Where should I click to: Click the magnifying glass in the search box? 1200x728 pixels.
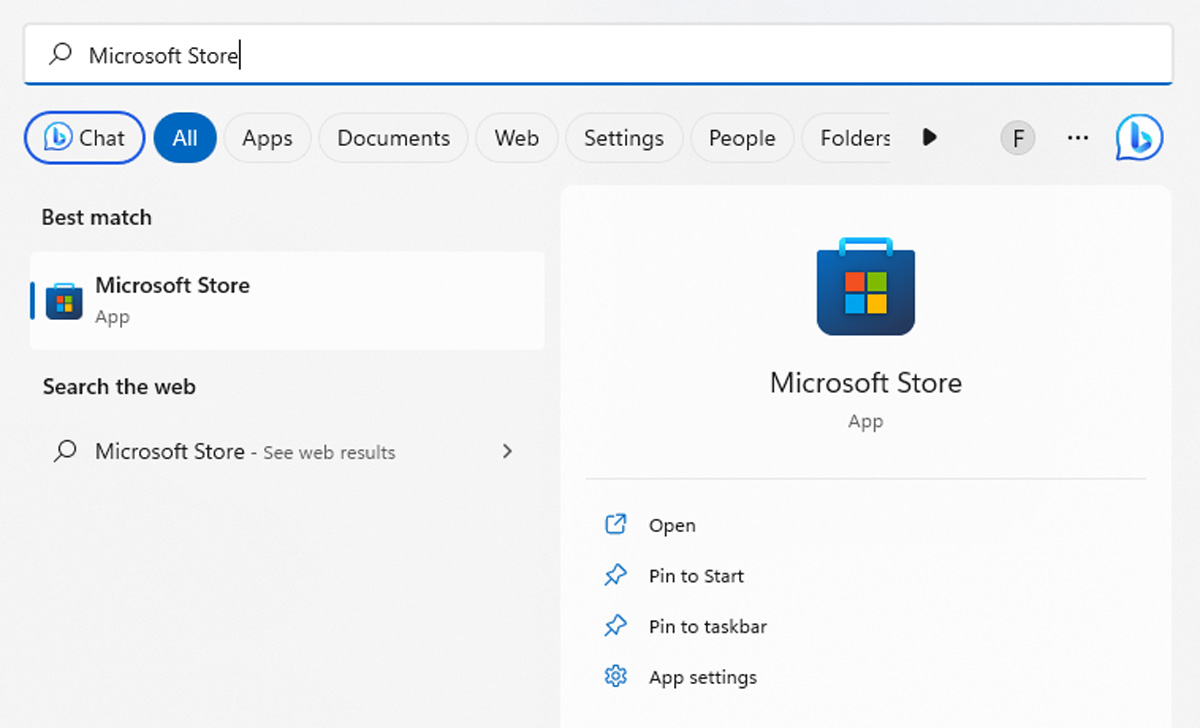click(x=59, y=55)
